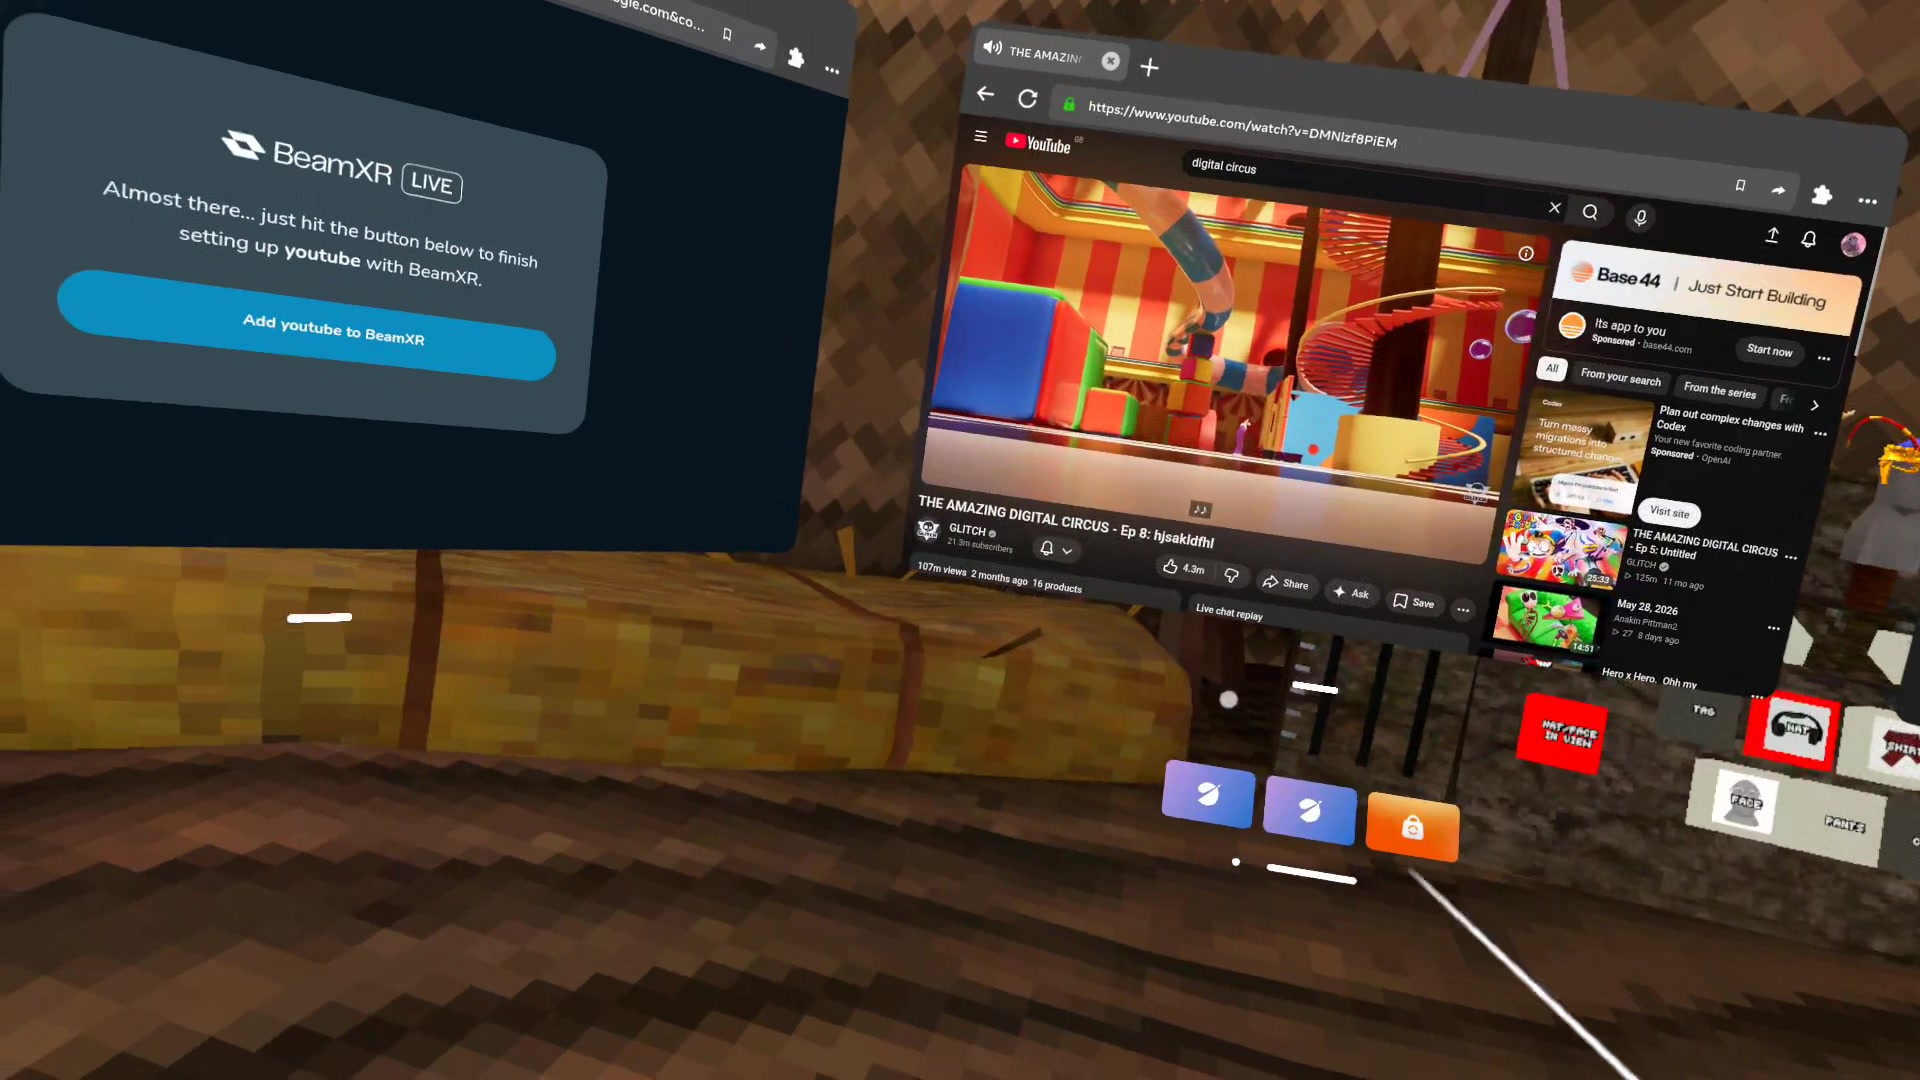Open Live chat replay
Viewport: 1920px width, 1080px height.
1229,612
